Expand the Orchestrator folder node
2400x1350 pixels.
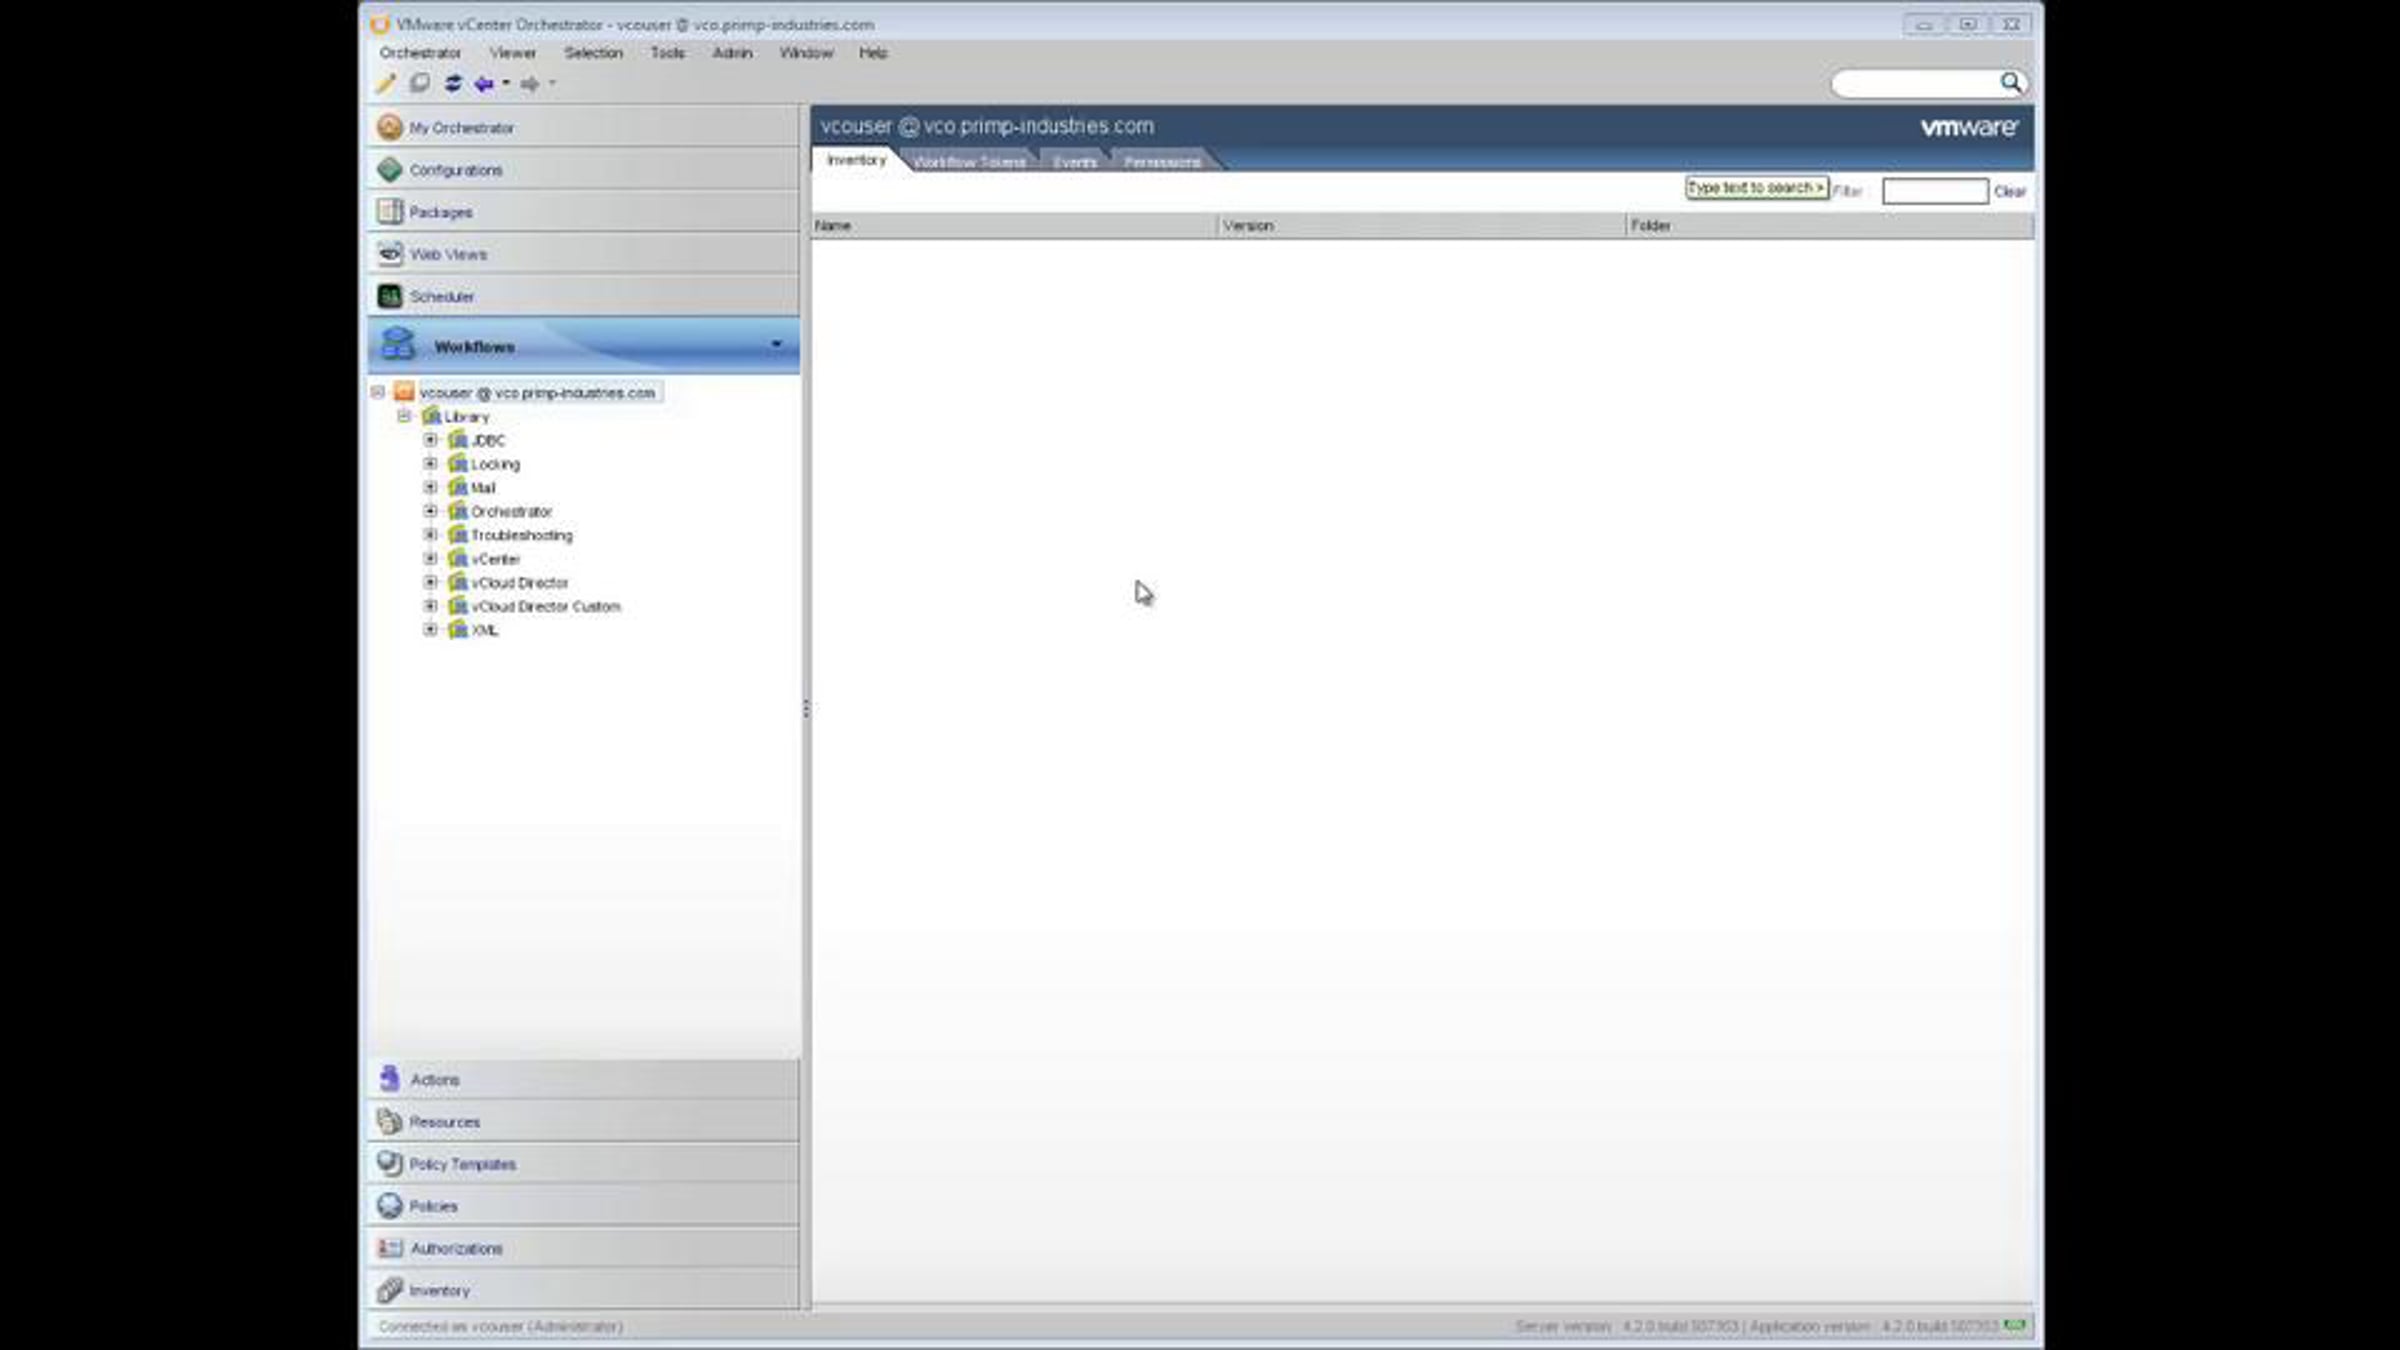[x=430, y=511]
